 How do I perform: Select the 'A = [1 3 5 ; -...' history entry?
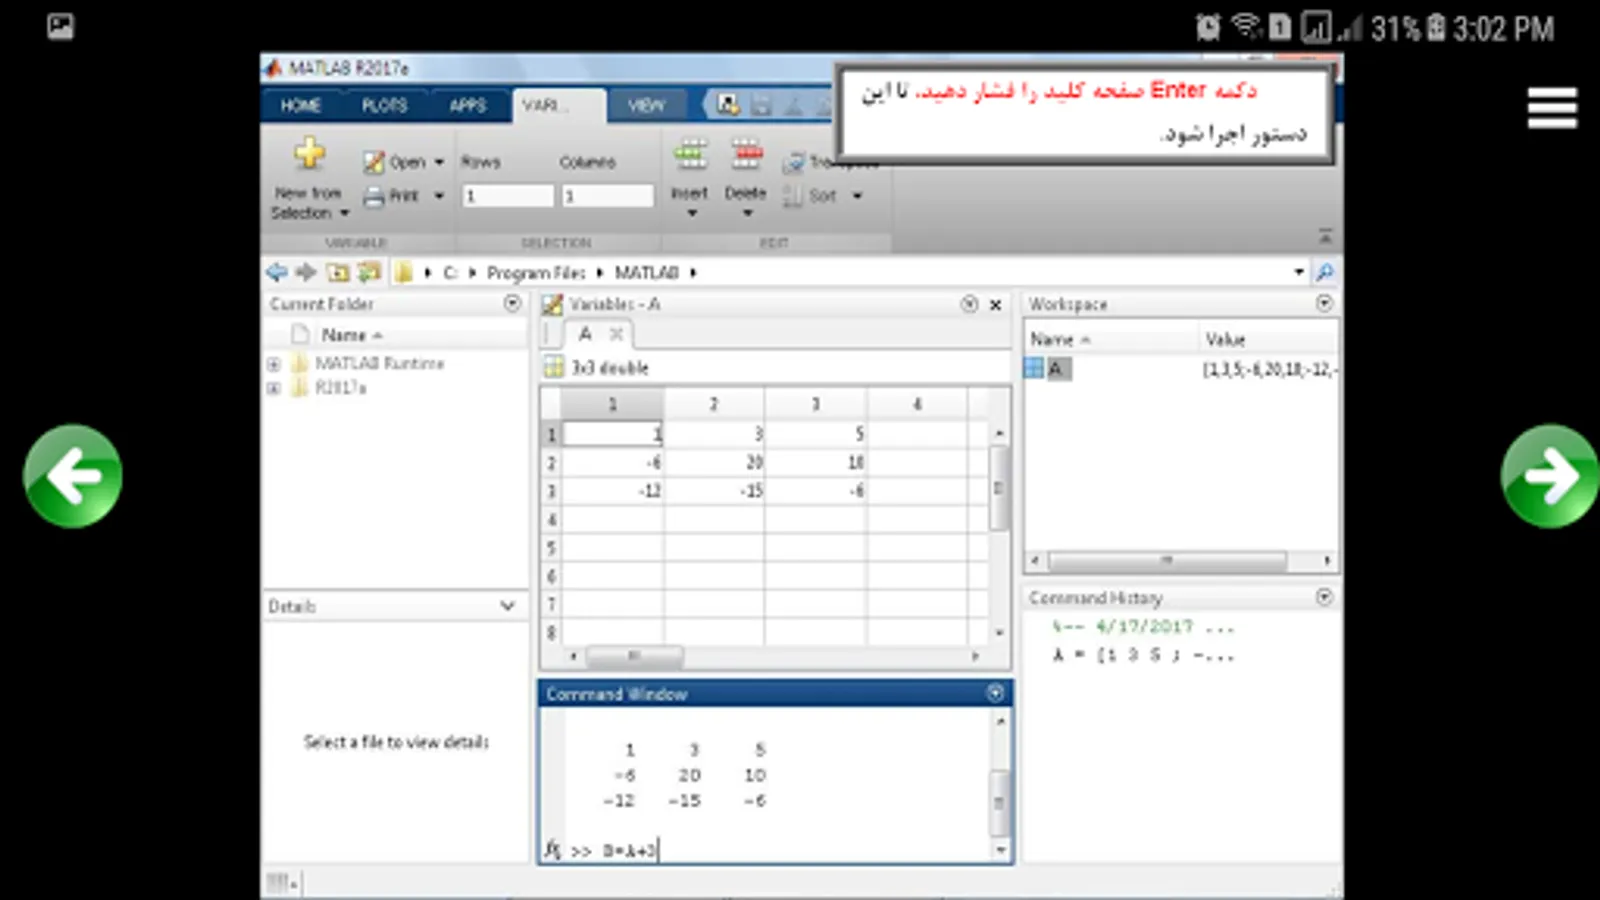pos(1143,656)
